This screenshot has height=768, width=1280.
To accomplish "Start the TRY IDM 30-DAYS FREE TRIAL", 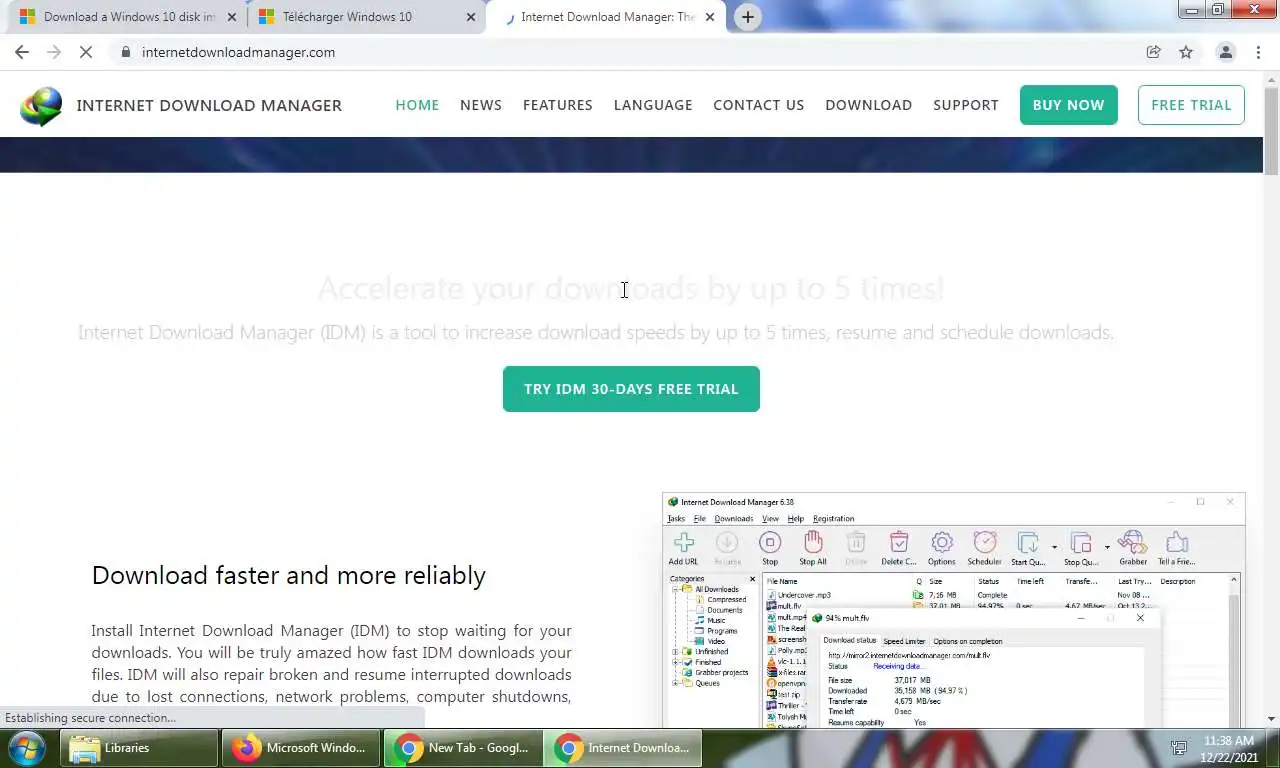I will pos(631,389).
